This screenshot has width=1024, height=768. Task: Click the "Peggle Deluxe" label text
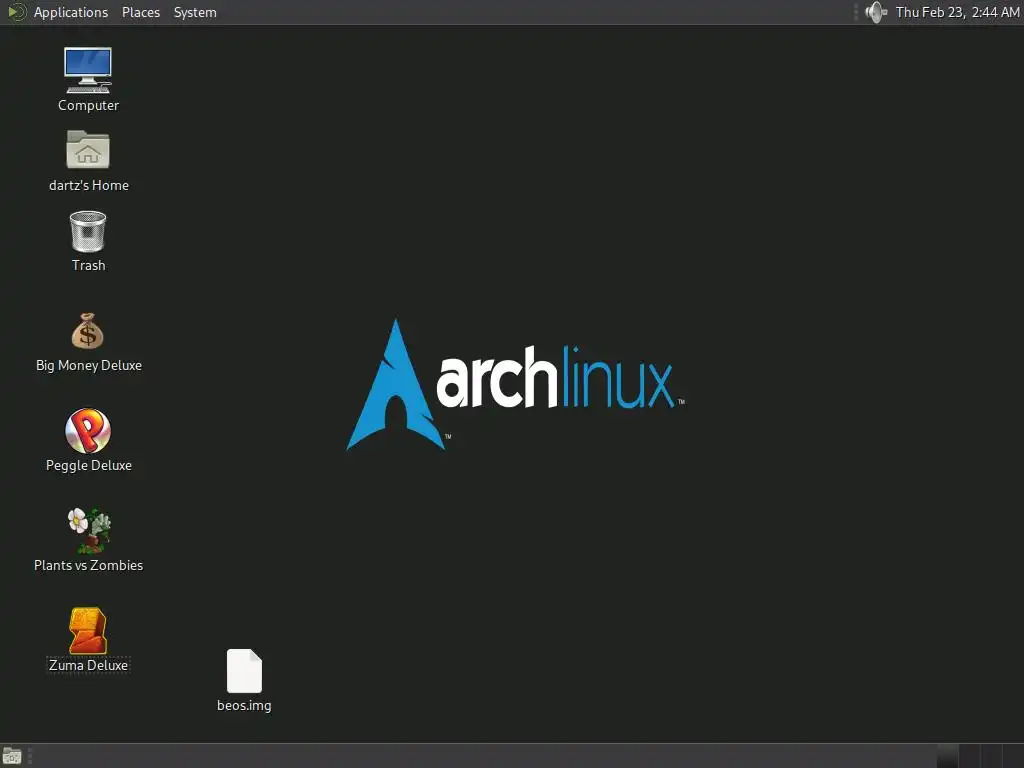(89, 466)
